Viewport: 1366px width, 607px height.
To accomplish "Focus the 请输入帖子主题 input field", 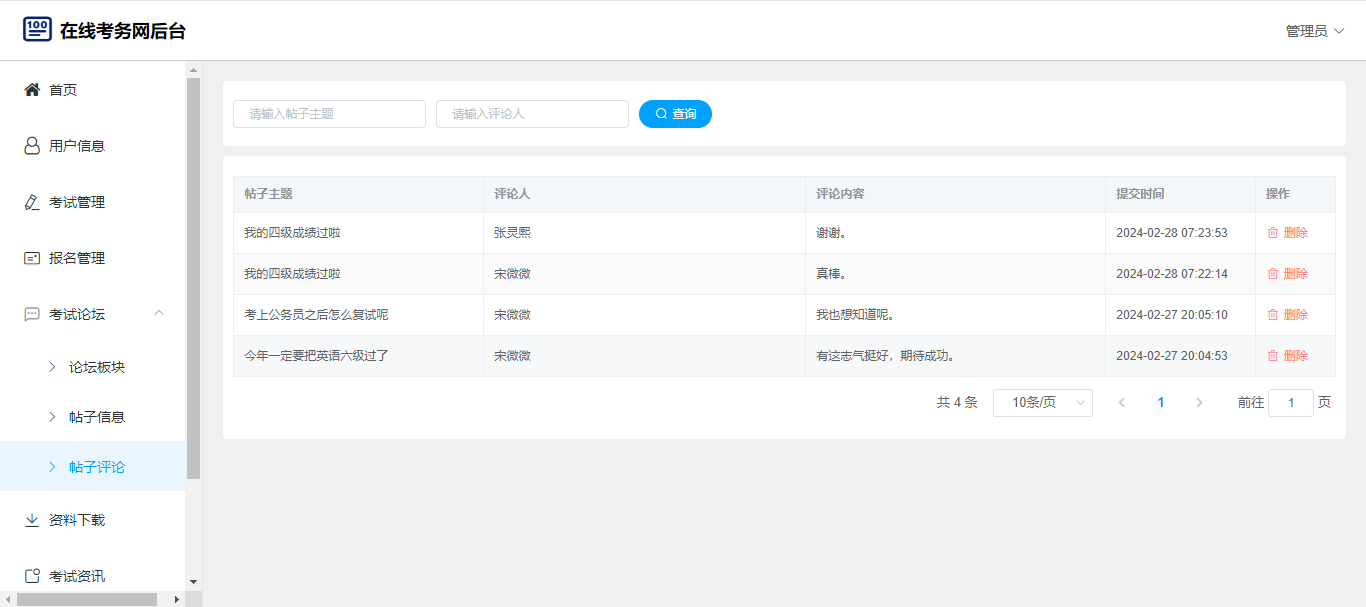I will 329,114.
